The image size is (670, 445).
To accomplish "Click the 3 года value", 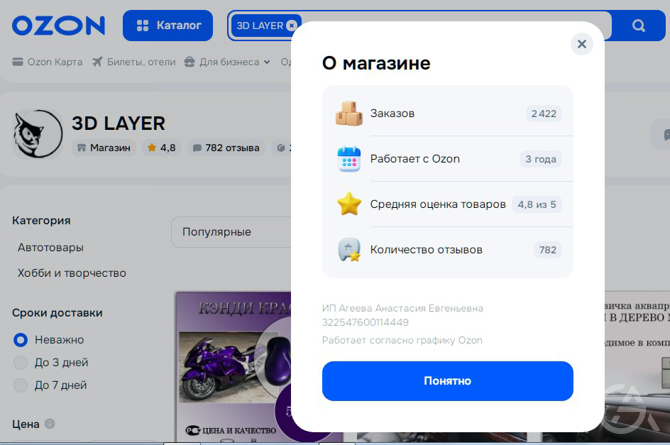I will point(541,159).
